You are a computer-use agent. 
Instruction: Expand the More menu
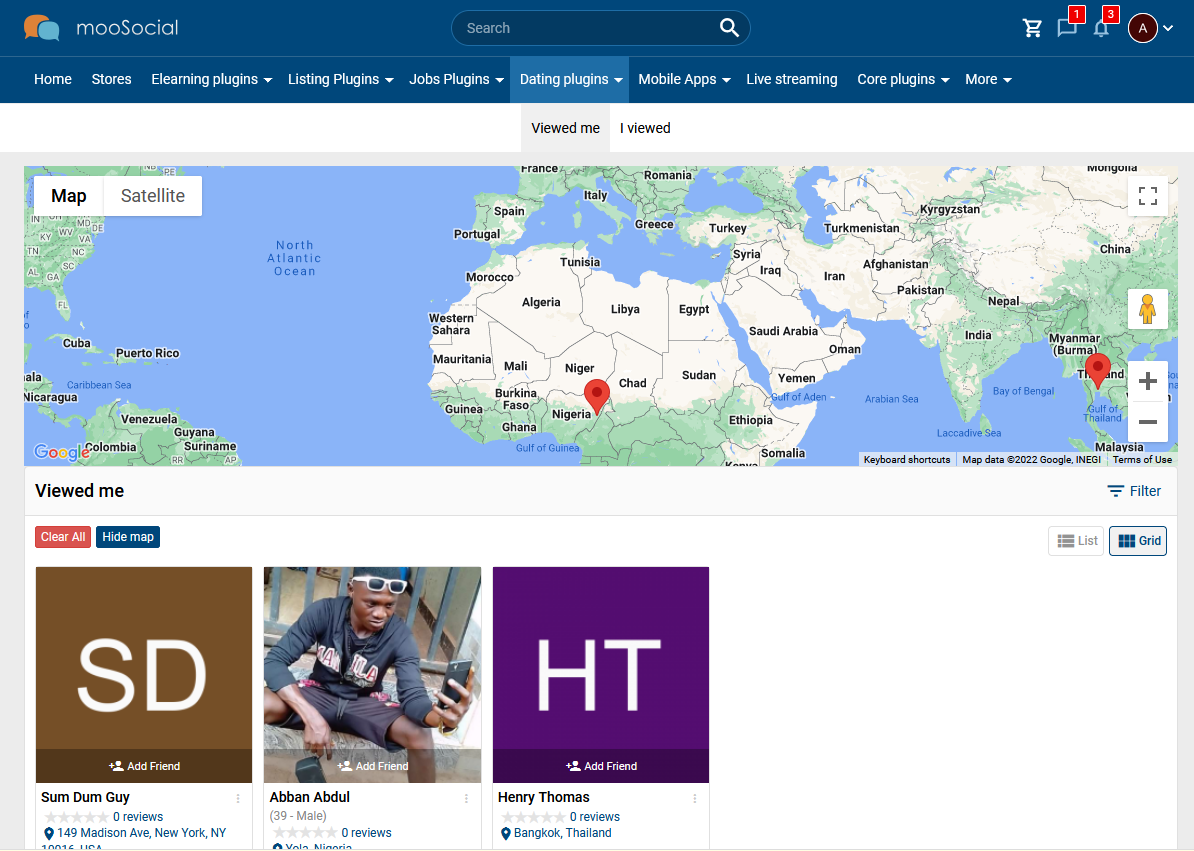point(988,79)
